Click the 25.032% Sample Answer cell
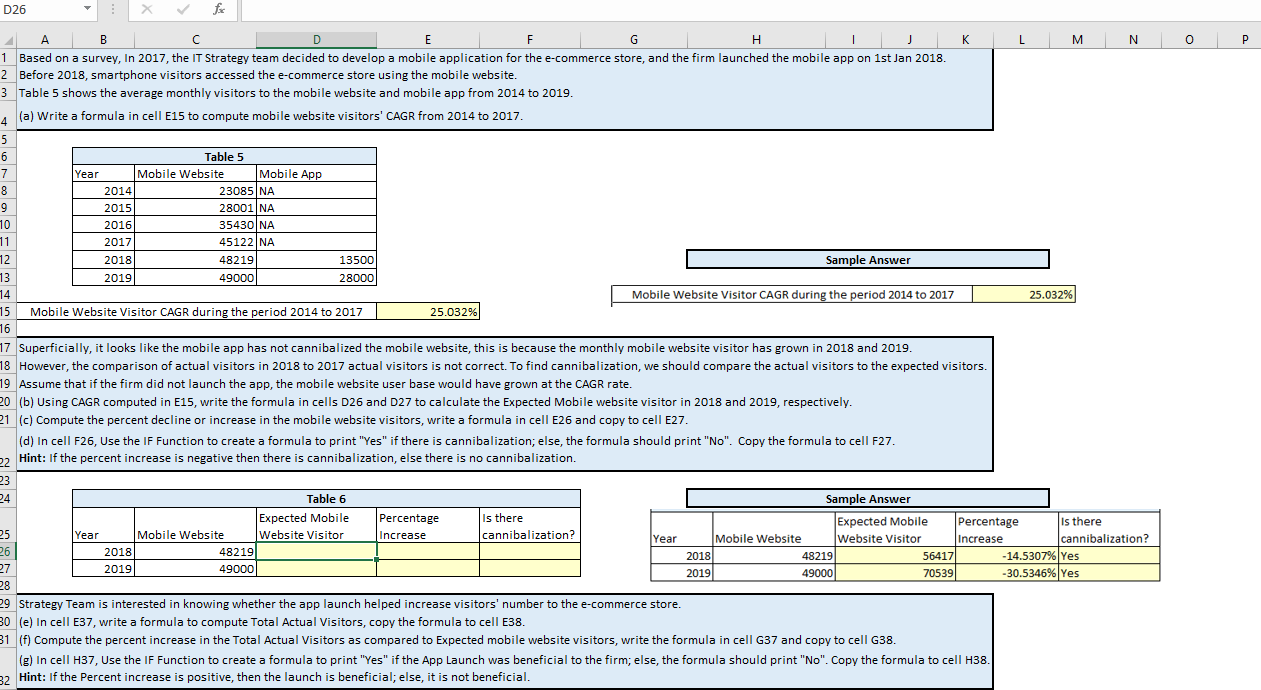Viewport: 1261px width, 690px height. [x=1023, y=294]
